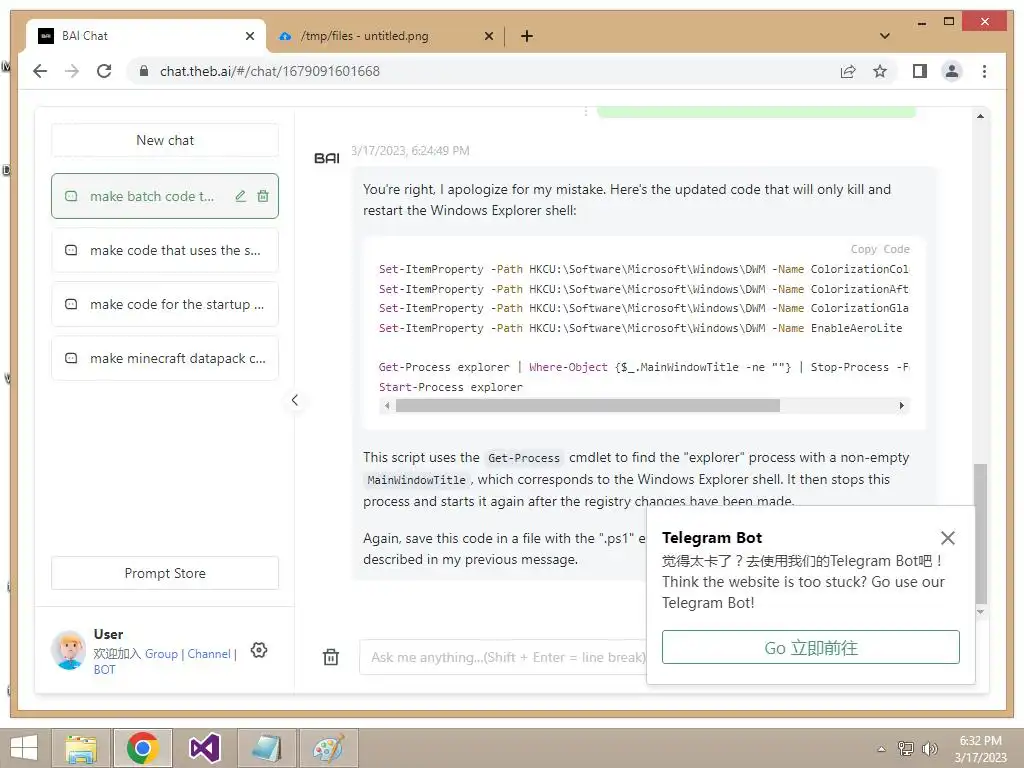Open the settings gear next to User
This screenshot has width=1024, height=768.
coord(259,650)
